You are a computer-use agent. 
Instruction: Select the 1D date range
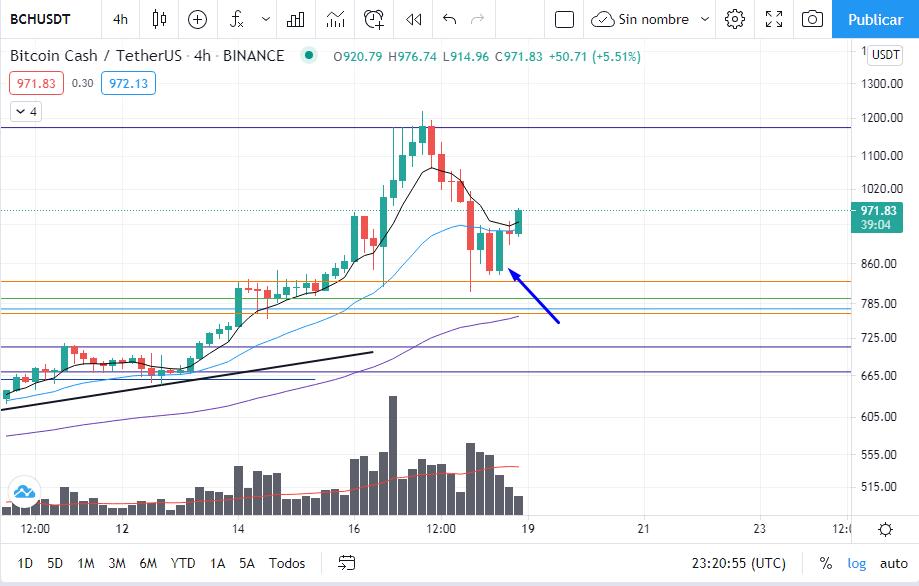tap(25, 563)
